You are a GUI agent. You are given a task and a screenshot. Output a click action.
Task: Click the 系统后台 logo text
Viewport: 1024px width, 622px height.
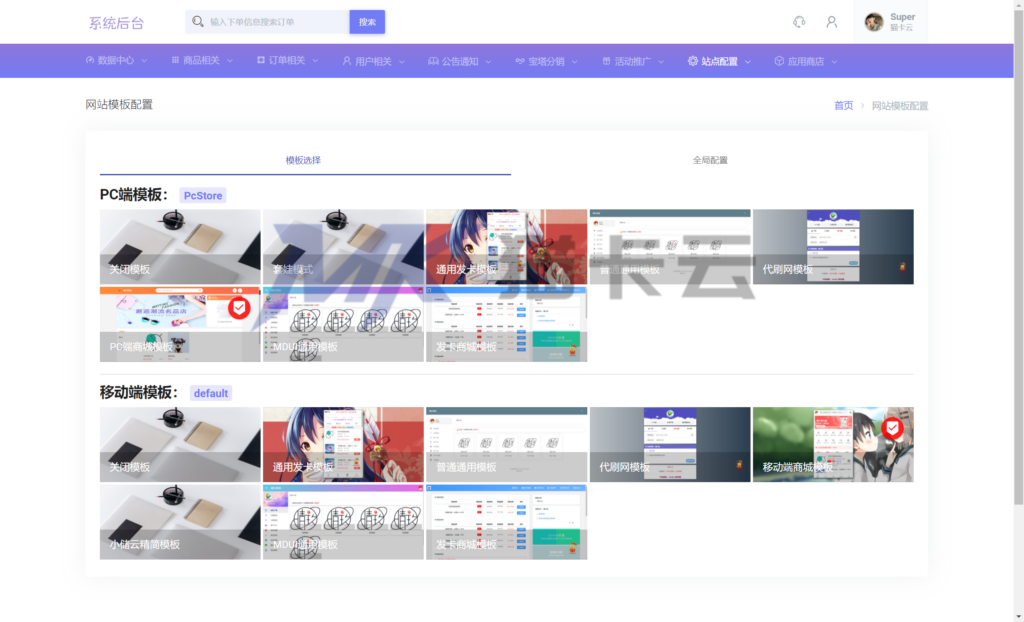(x=116, y=23)
